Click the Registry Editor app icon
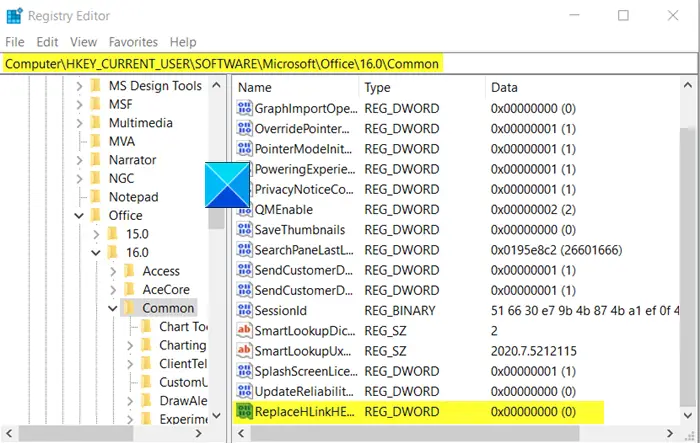This screenshot has height=443, width=700. [14, 16]
